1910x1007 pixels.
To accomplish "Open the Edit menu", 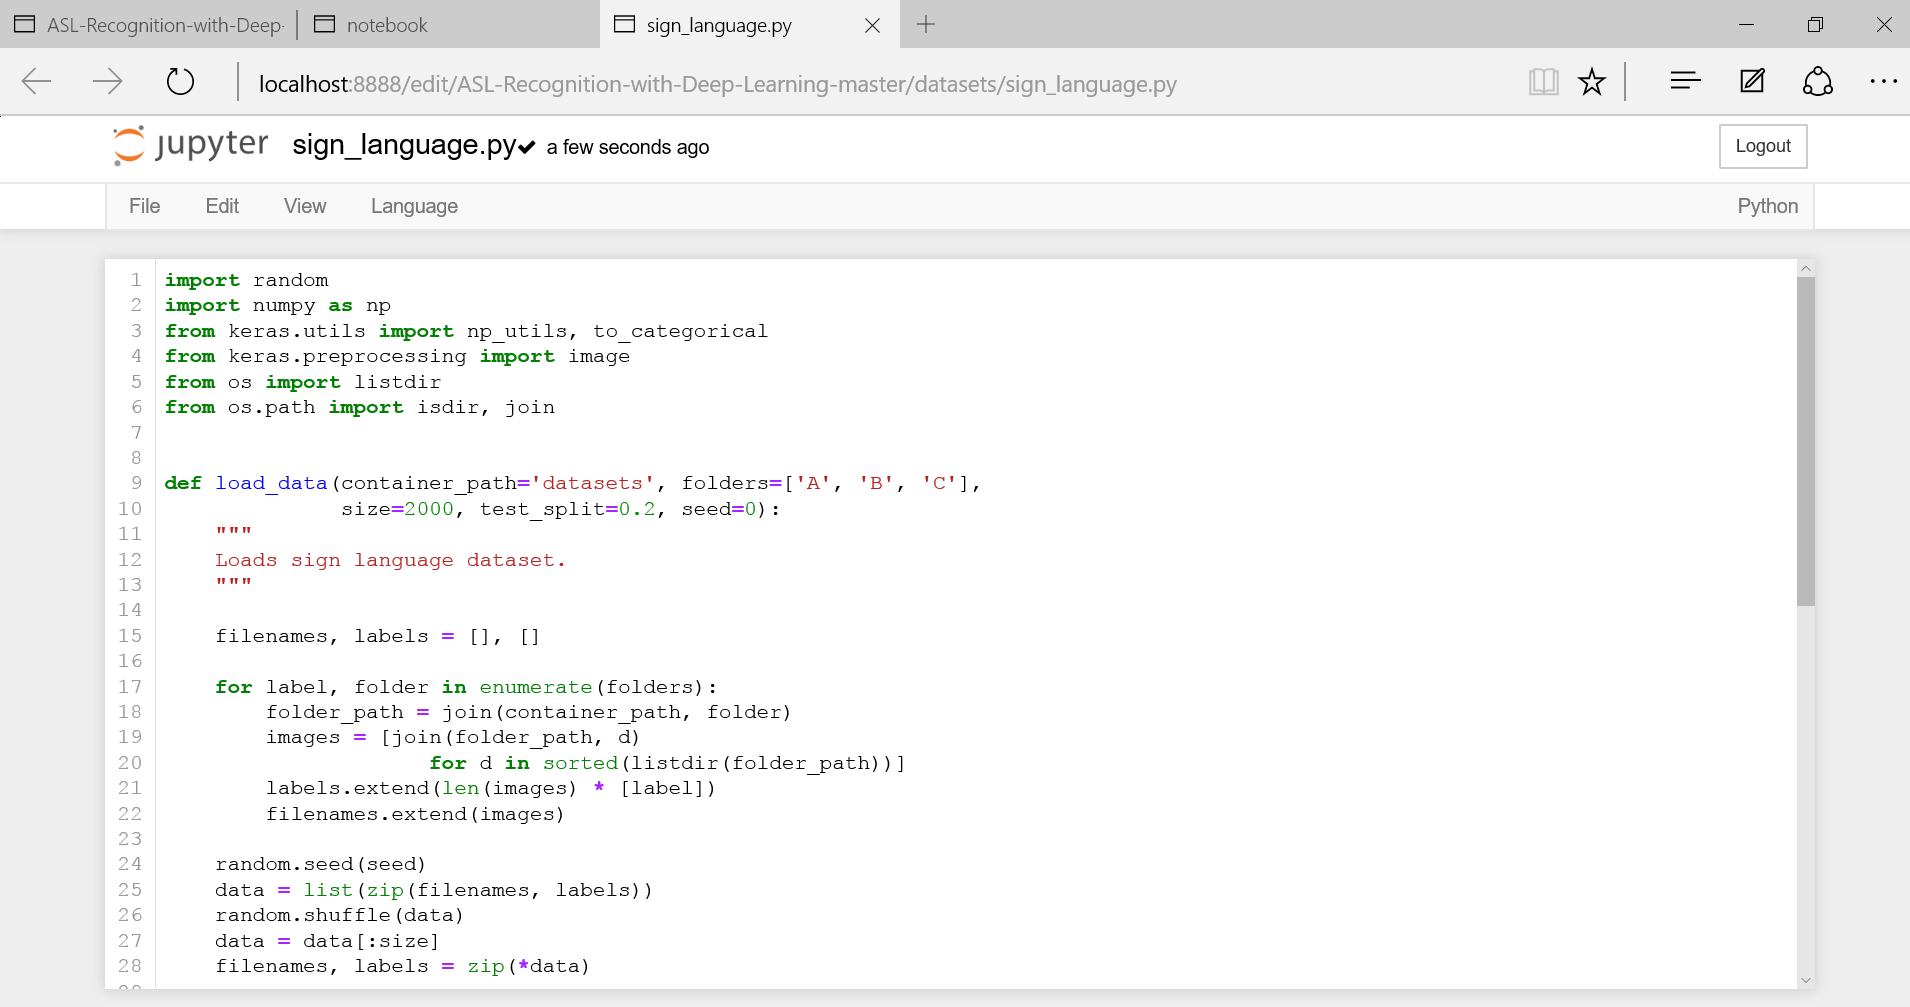I will point(221,206).
